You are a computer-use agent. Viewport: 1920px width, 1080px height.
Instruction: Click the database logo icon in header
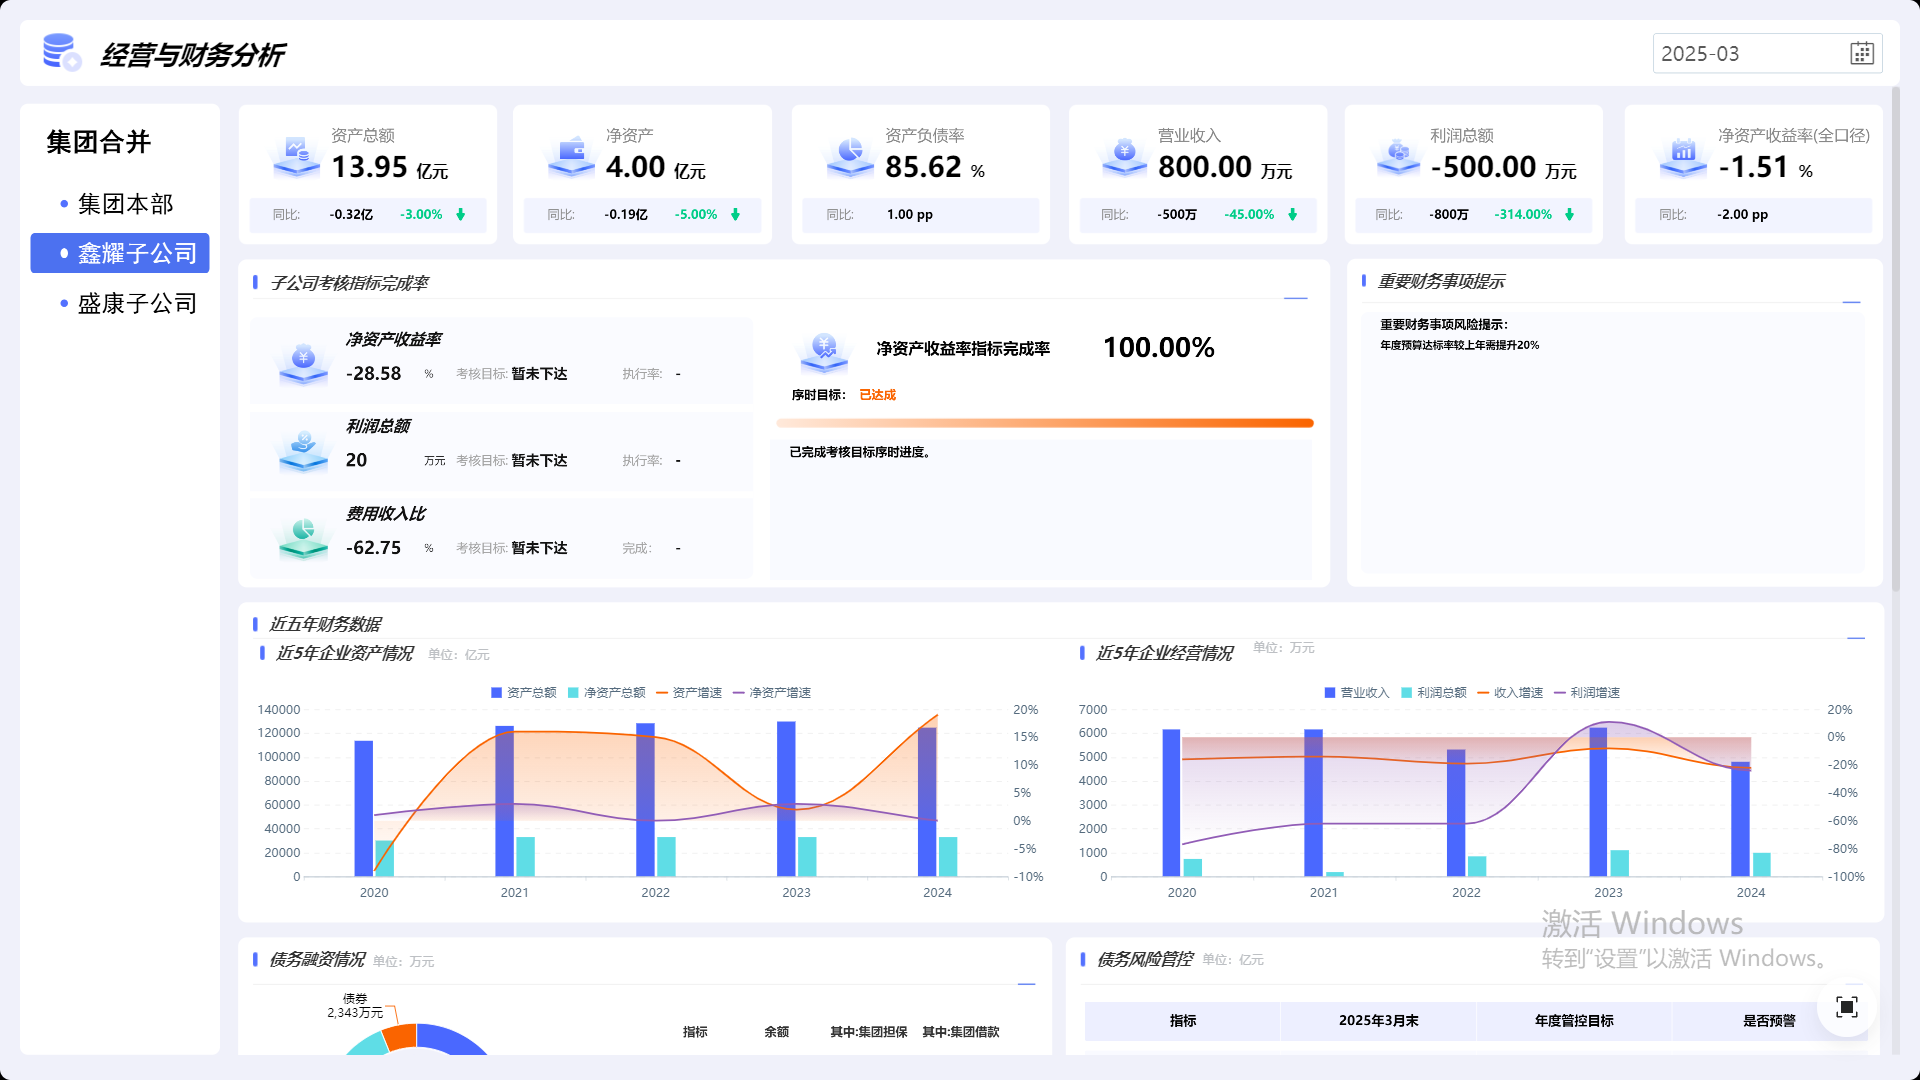[61, 53]
